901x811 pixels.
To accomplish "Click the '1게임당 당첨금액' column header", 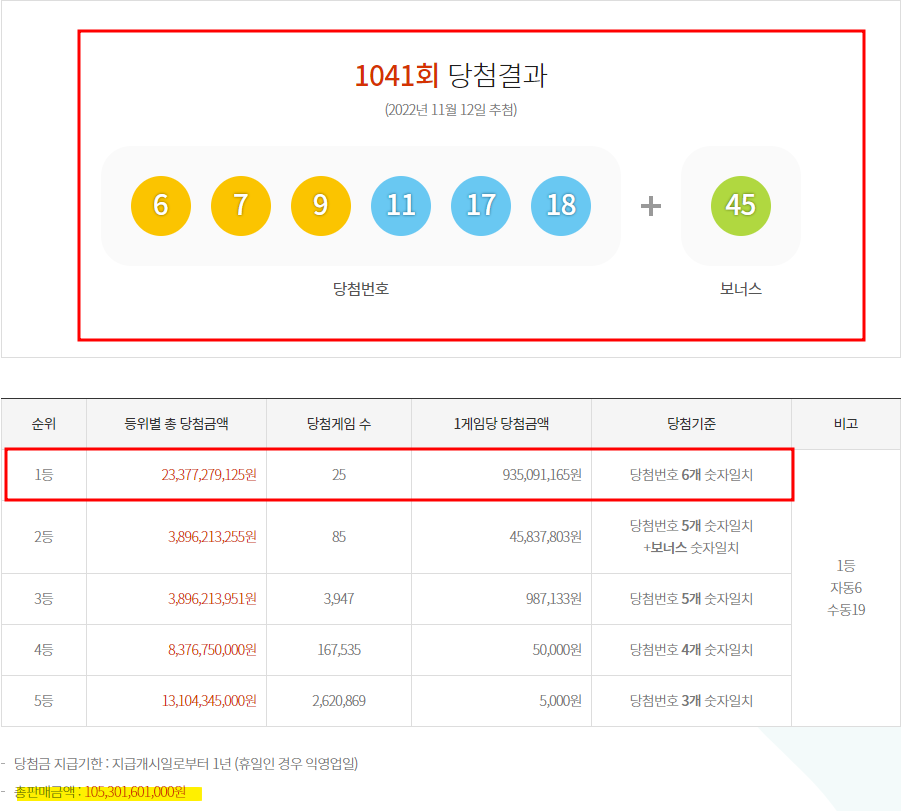I will (x=501, y=424).
